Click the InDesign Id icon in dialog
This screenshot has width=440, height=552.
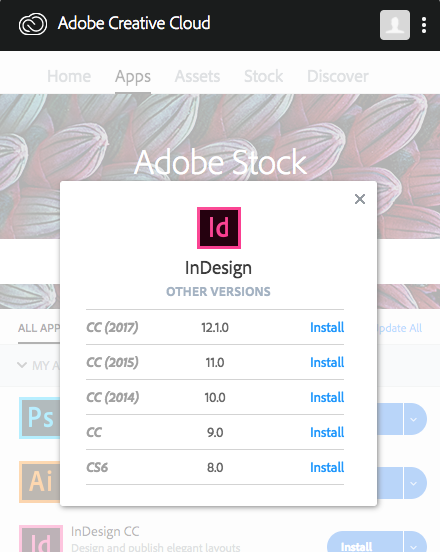[219, 228]
